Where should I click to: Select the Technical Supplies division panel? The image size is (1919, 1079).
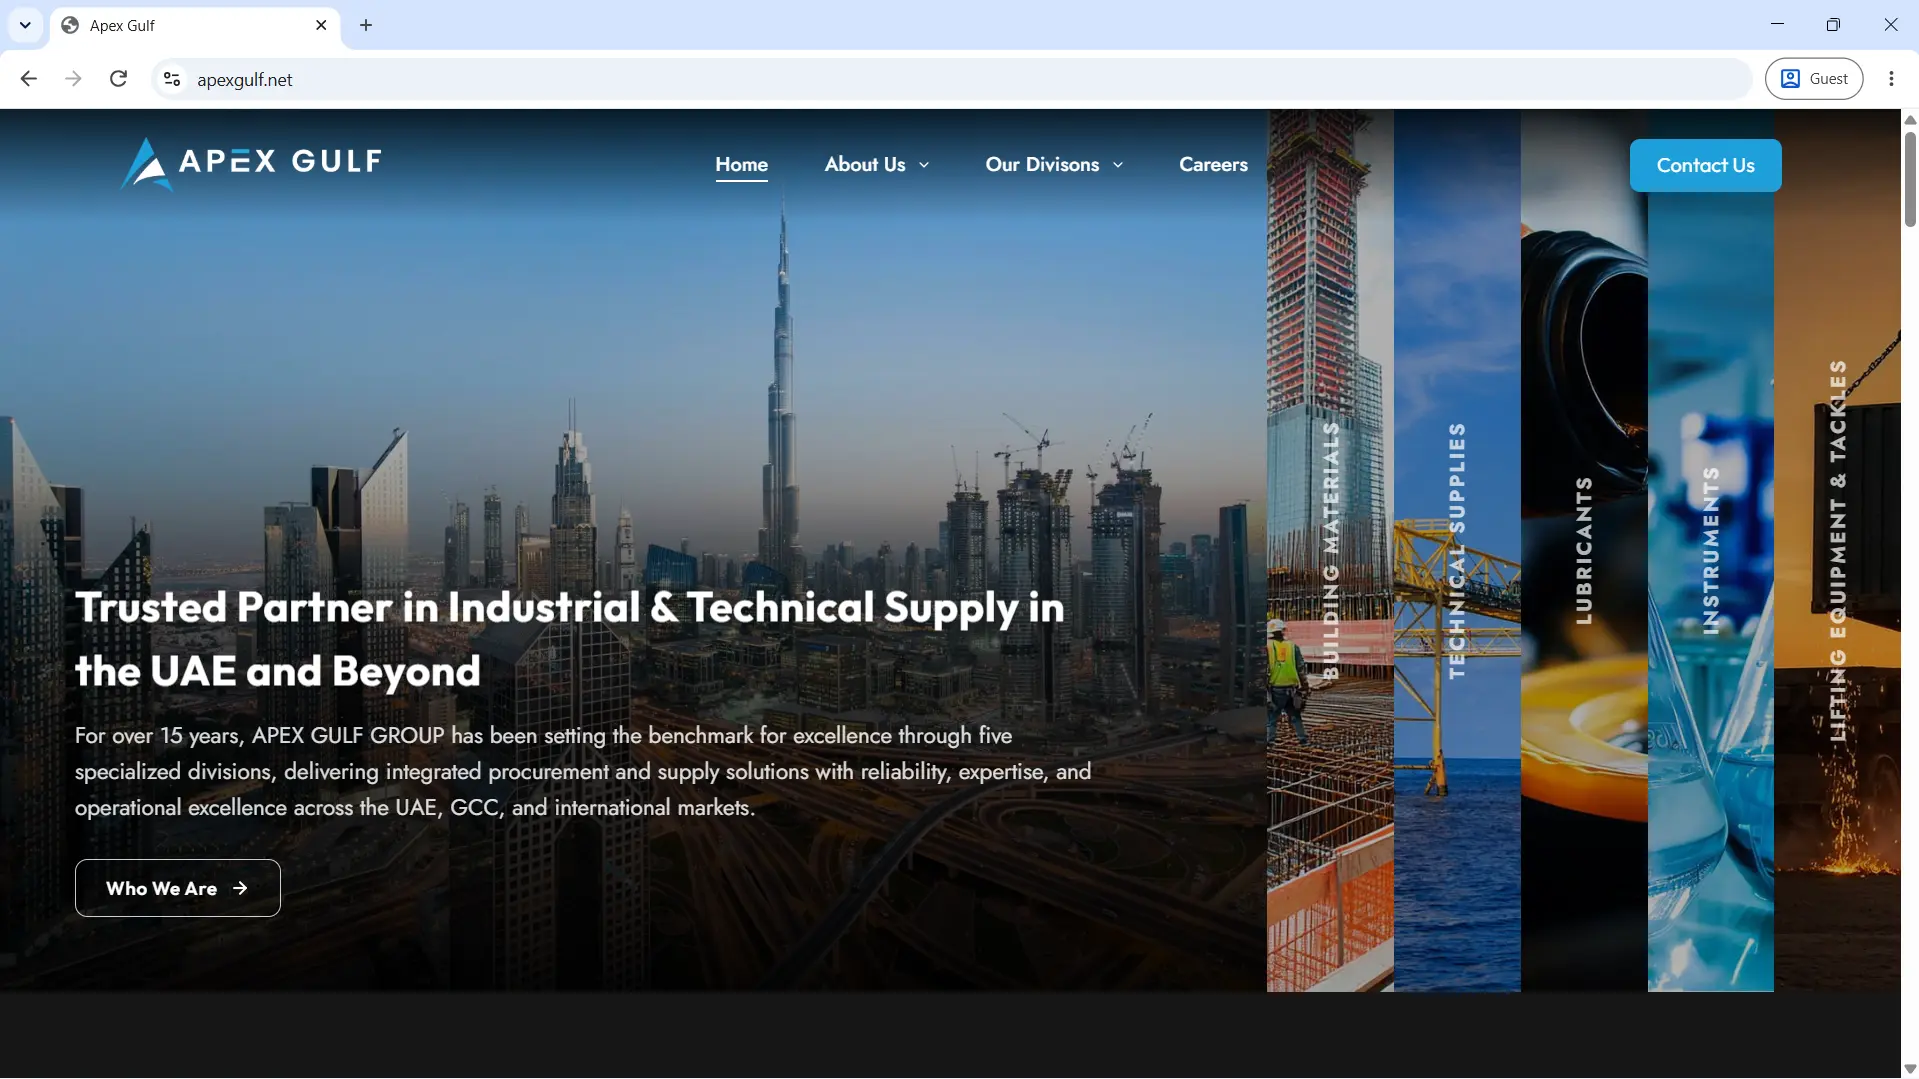pyautogui.click(x=1457, y=550)
